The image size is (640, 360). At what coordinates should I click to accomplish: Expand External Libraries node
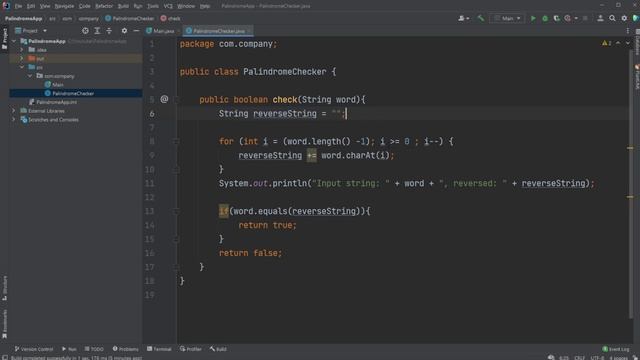[x=14, y=111]
